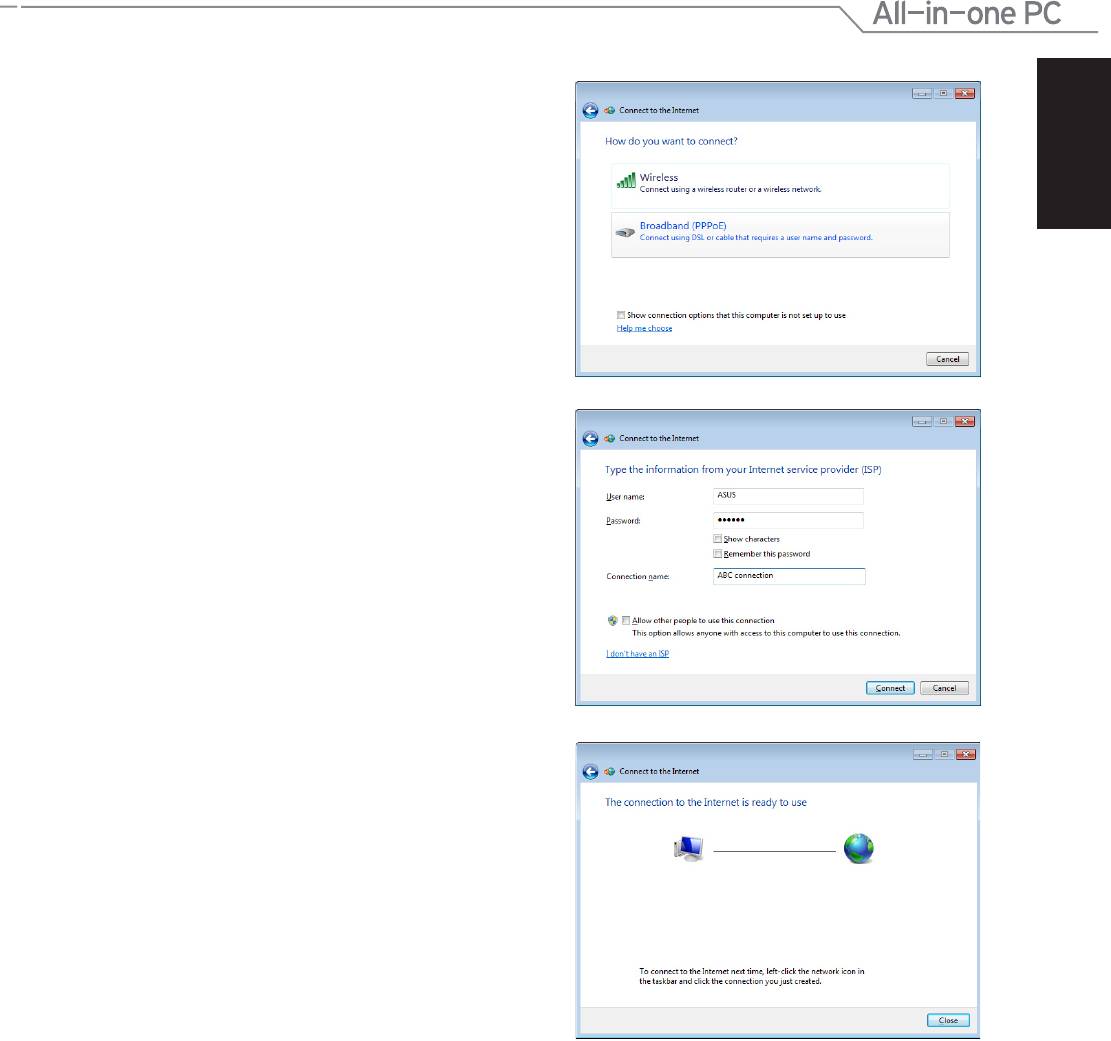
Task: Select the Wireless signal bars icon
Action: point(626,181)
